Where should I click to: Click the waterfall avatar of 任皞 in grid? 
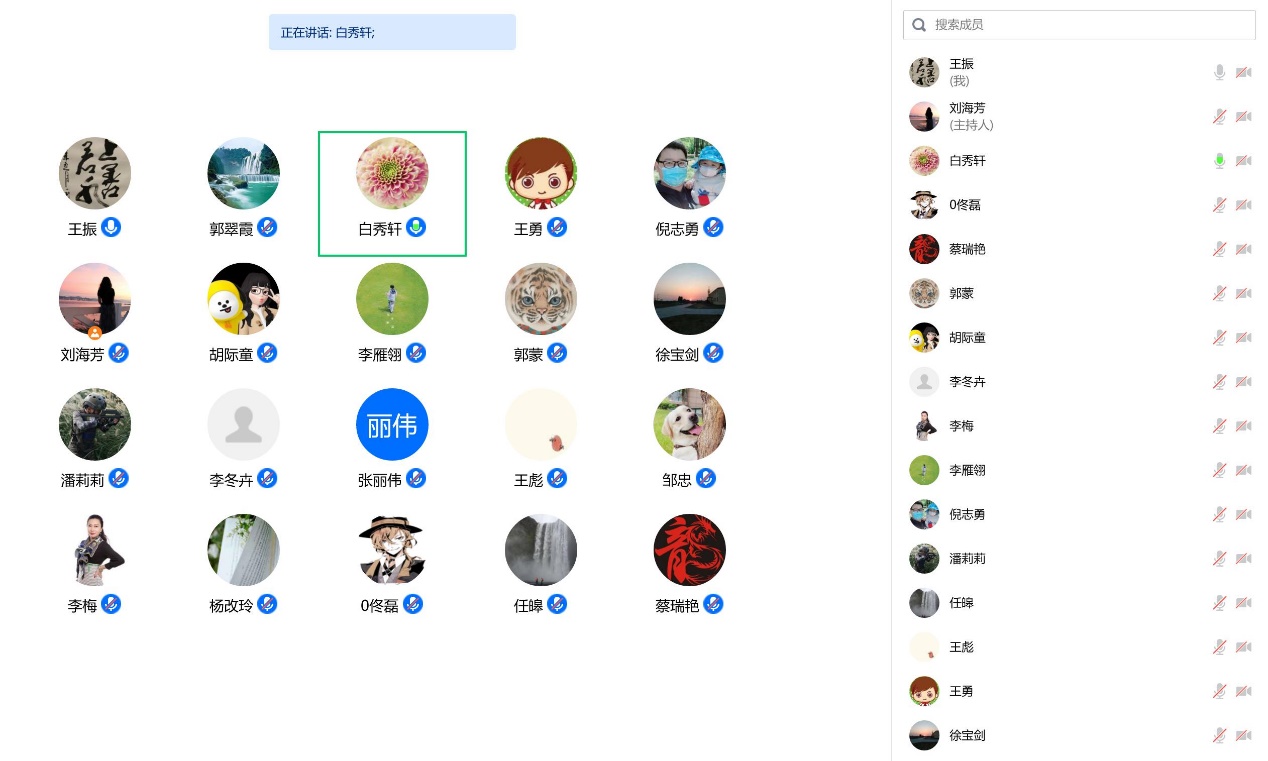point(541,550)
